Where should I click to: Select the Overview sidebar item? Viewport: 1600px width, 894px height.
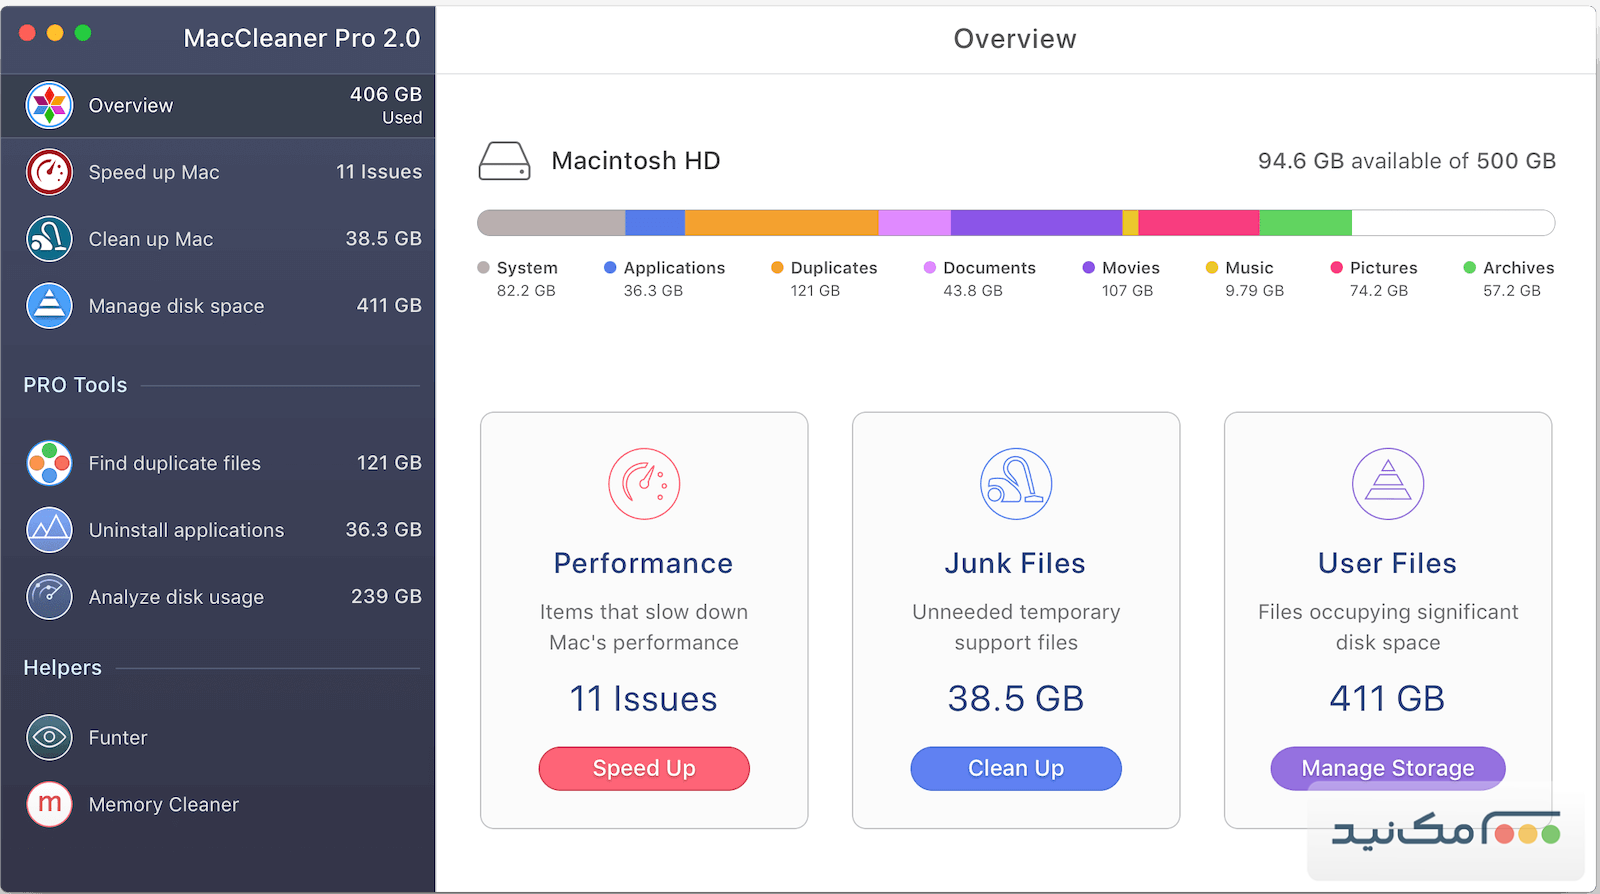pyautogui.click(x=218, y=105)
